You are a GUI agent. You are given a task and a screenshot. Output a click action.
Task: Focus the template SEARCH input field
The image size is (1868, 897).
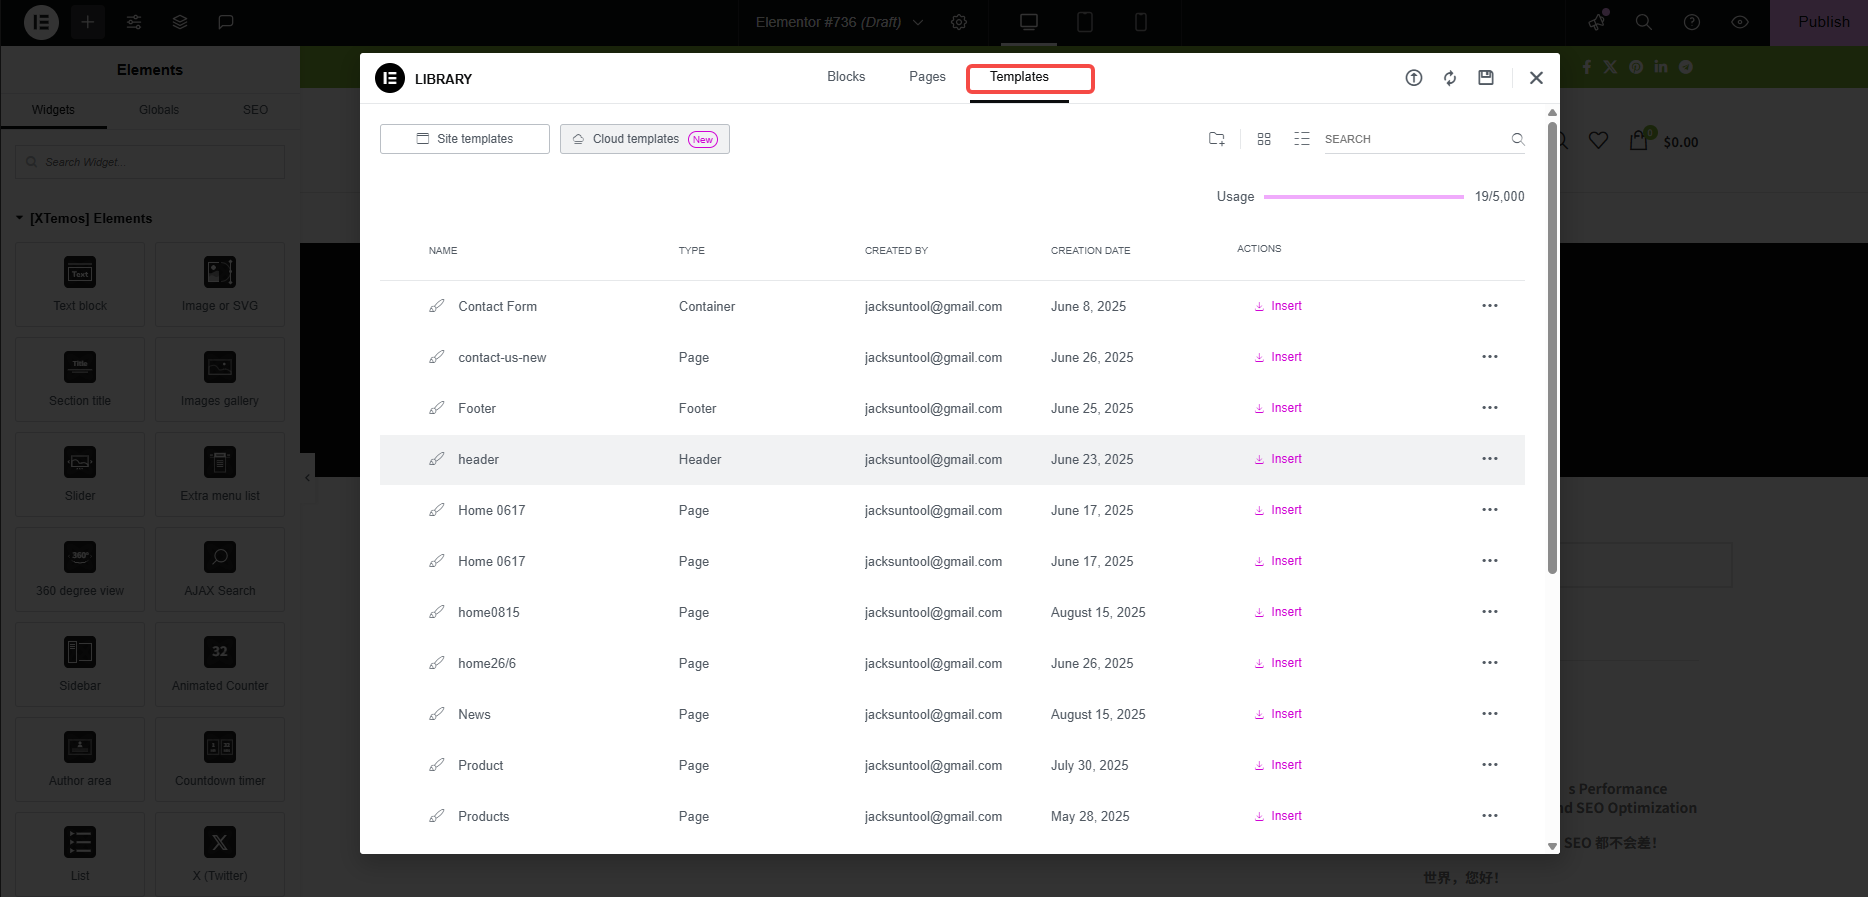(x=1412, y=139)
